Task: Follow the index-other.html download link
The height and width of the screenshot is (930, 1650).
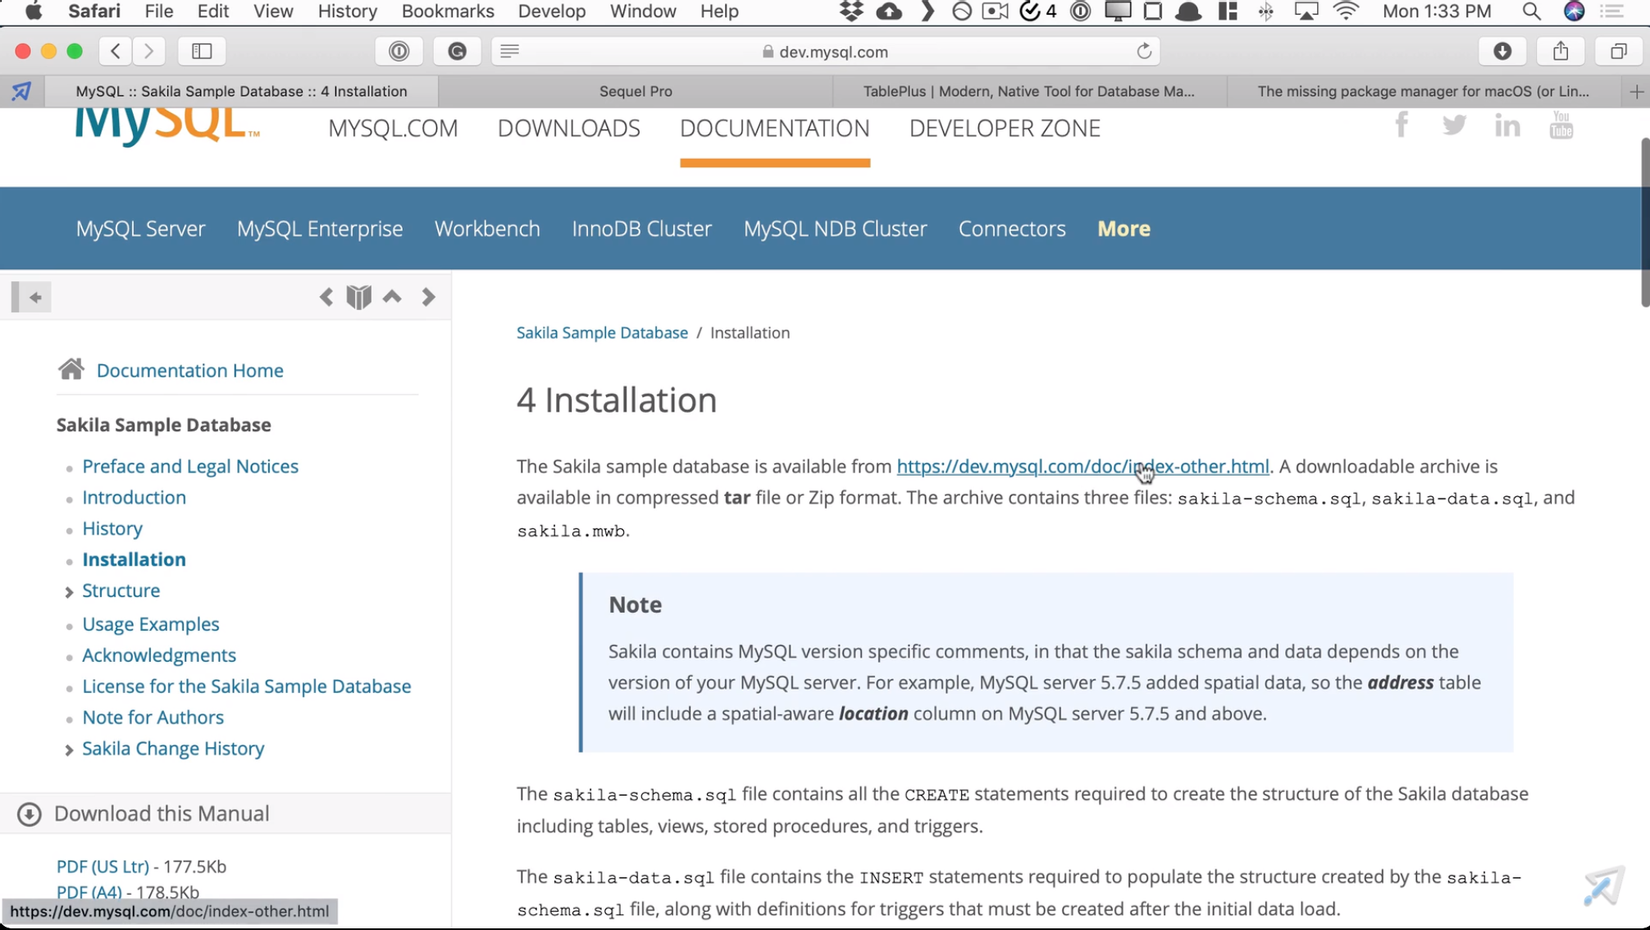Action: coord(1083,466)
